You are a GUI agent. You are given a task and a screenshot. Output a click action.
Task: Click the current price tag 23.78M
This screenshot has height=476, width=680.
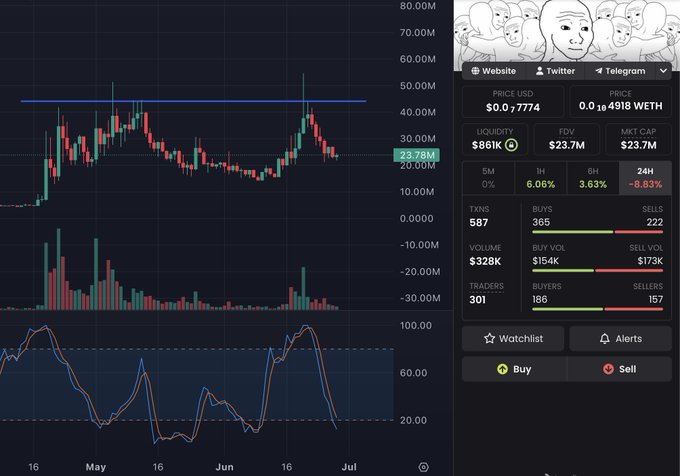416,155
